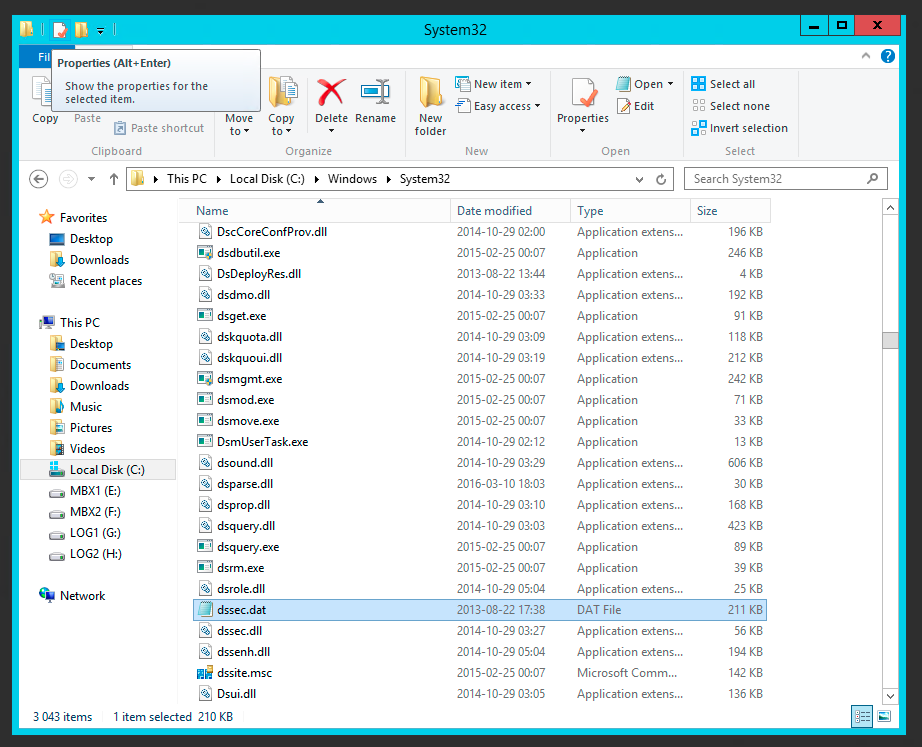Switch to details view button

862,716
